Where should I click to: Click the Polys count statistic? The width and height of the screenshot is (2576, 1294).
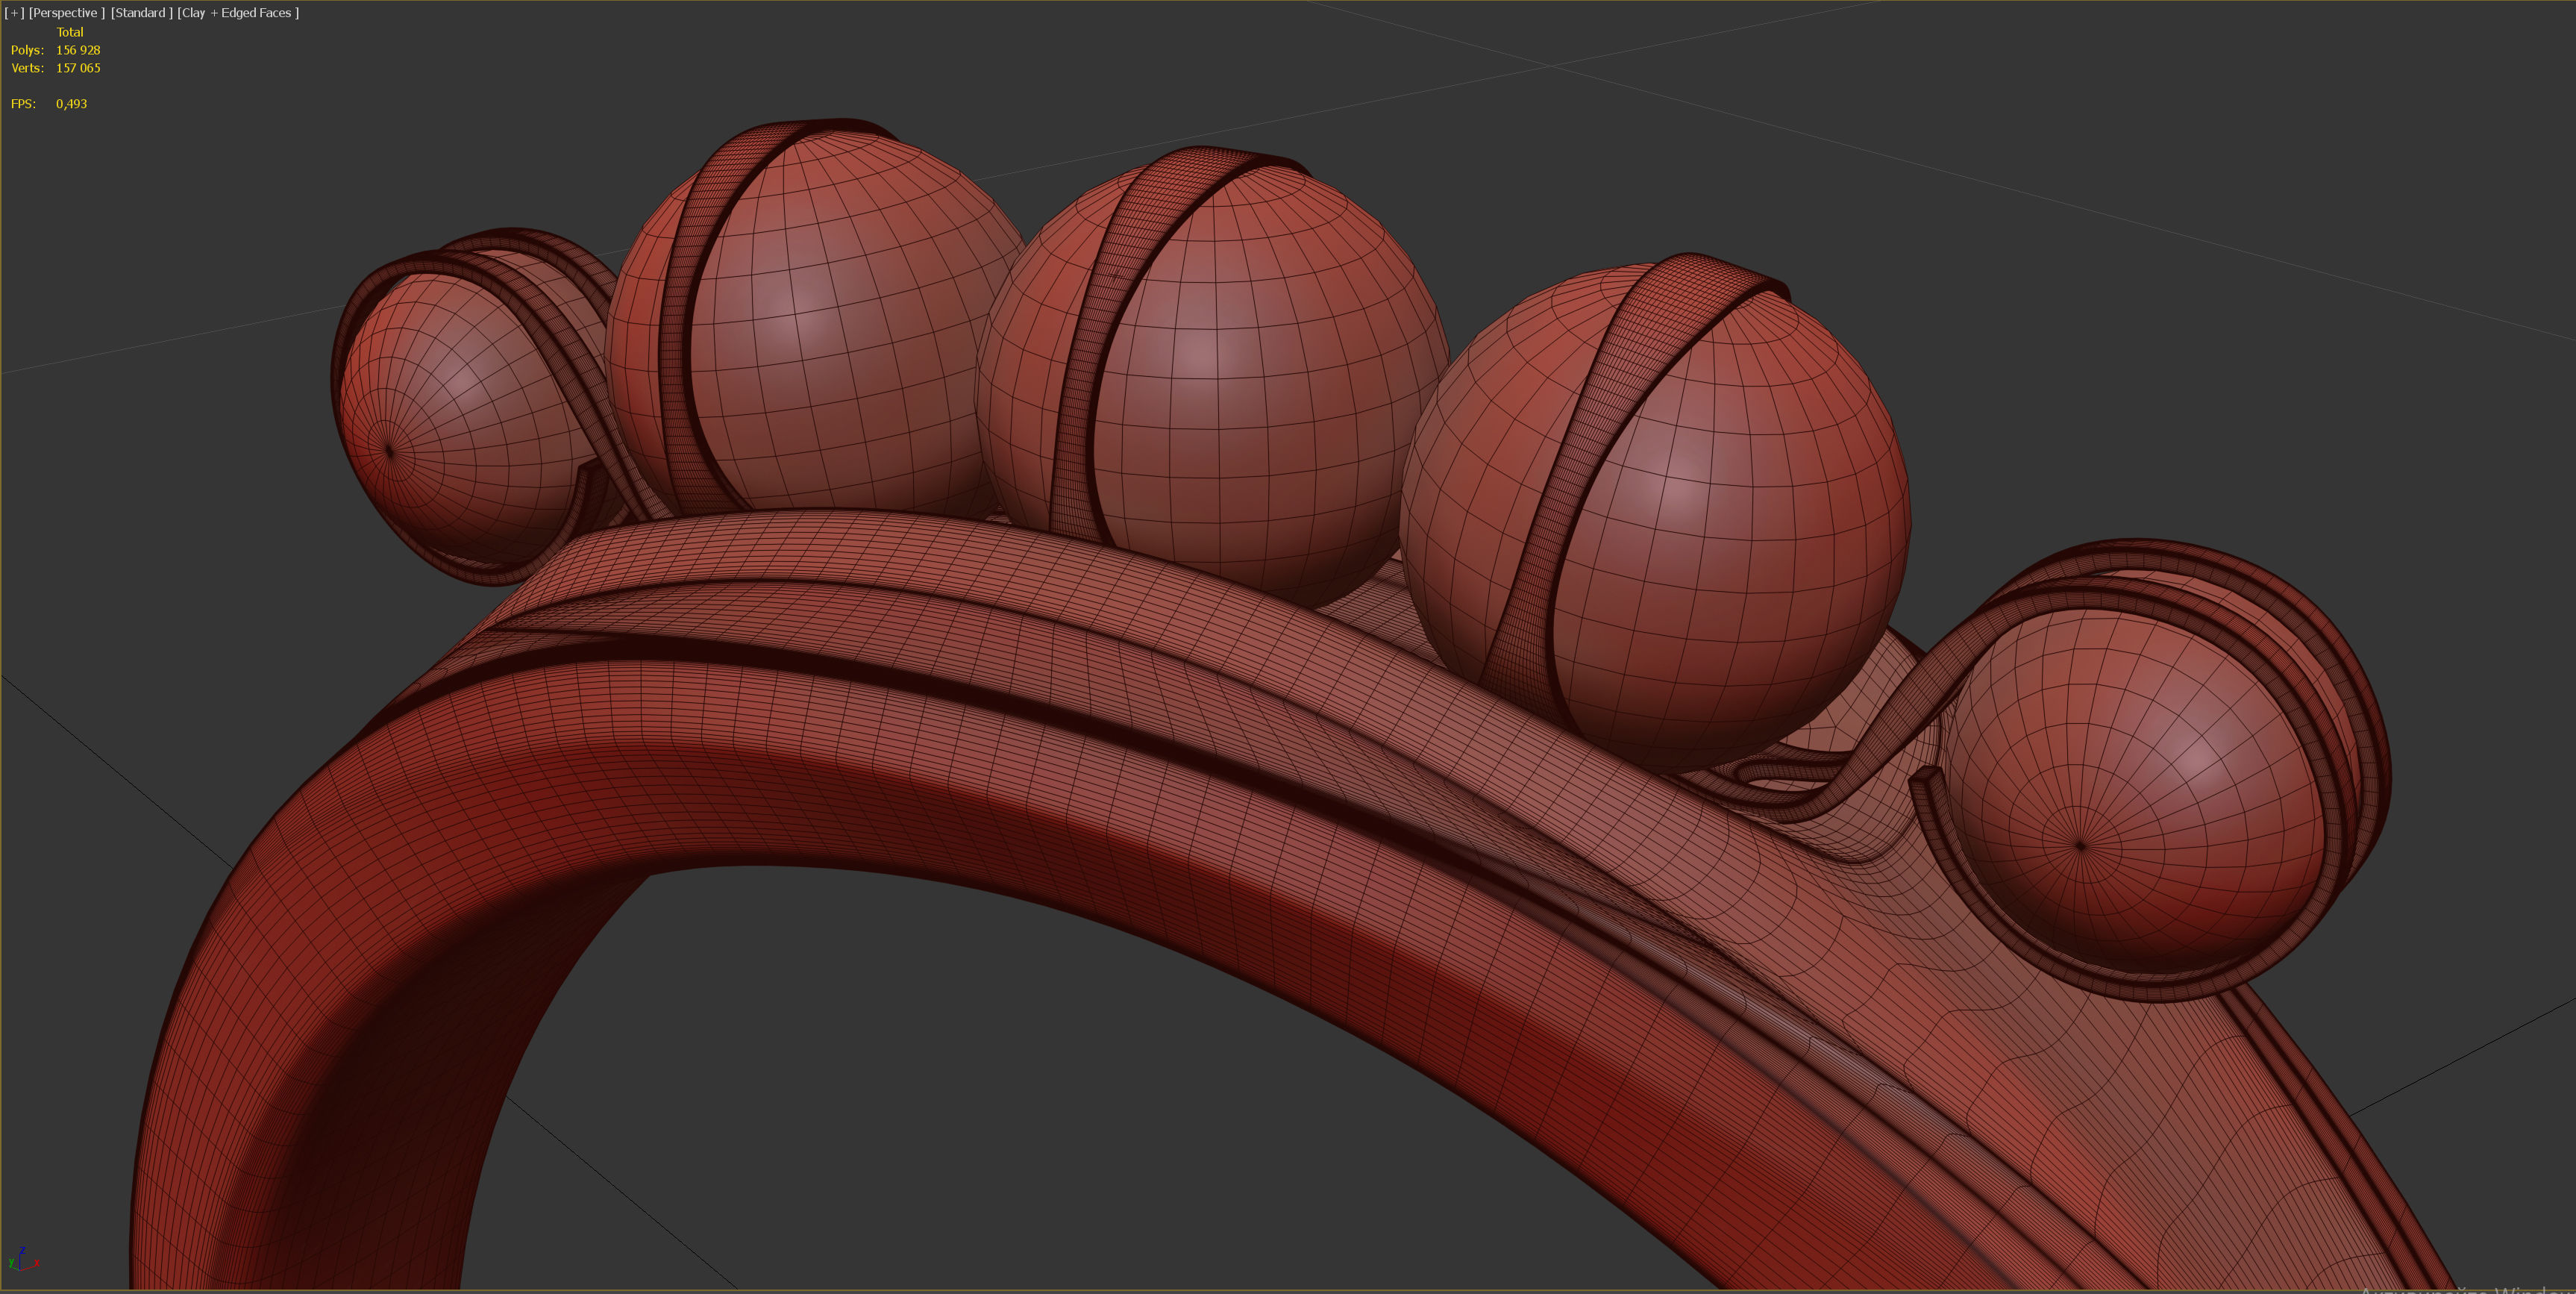tap(77, 50)
